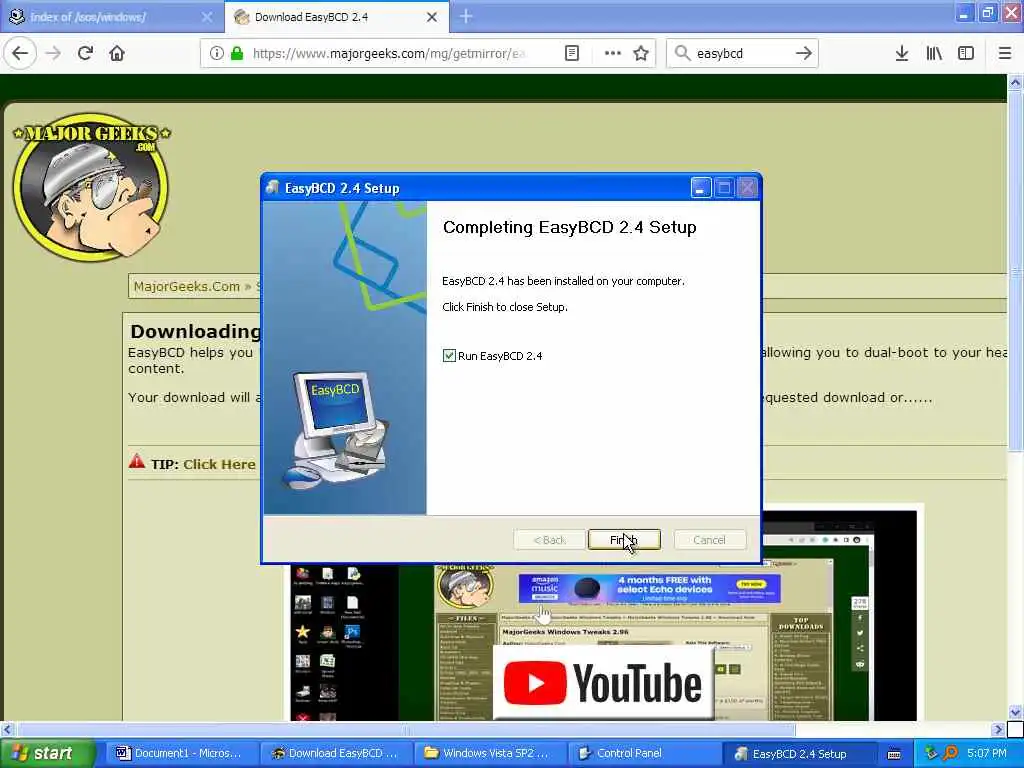This screenshot has height=768, width=1024.
Task: Click the search magnifier icon
Action: tap(682, 54)
